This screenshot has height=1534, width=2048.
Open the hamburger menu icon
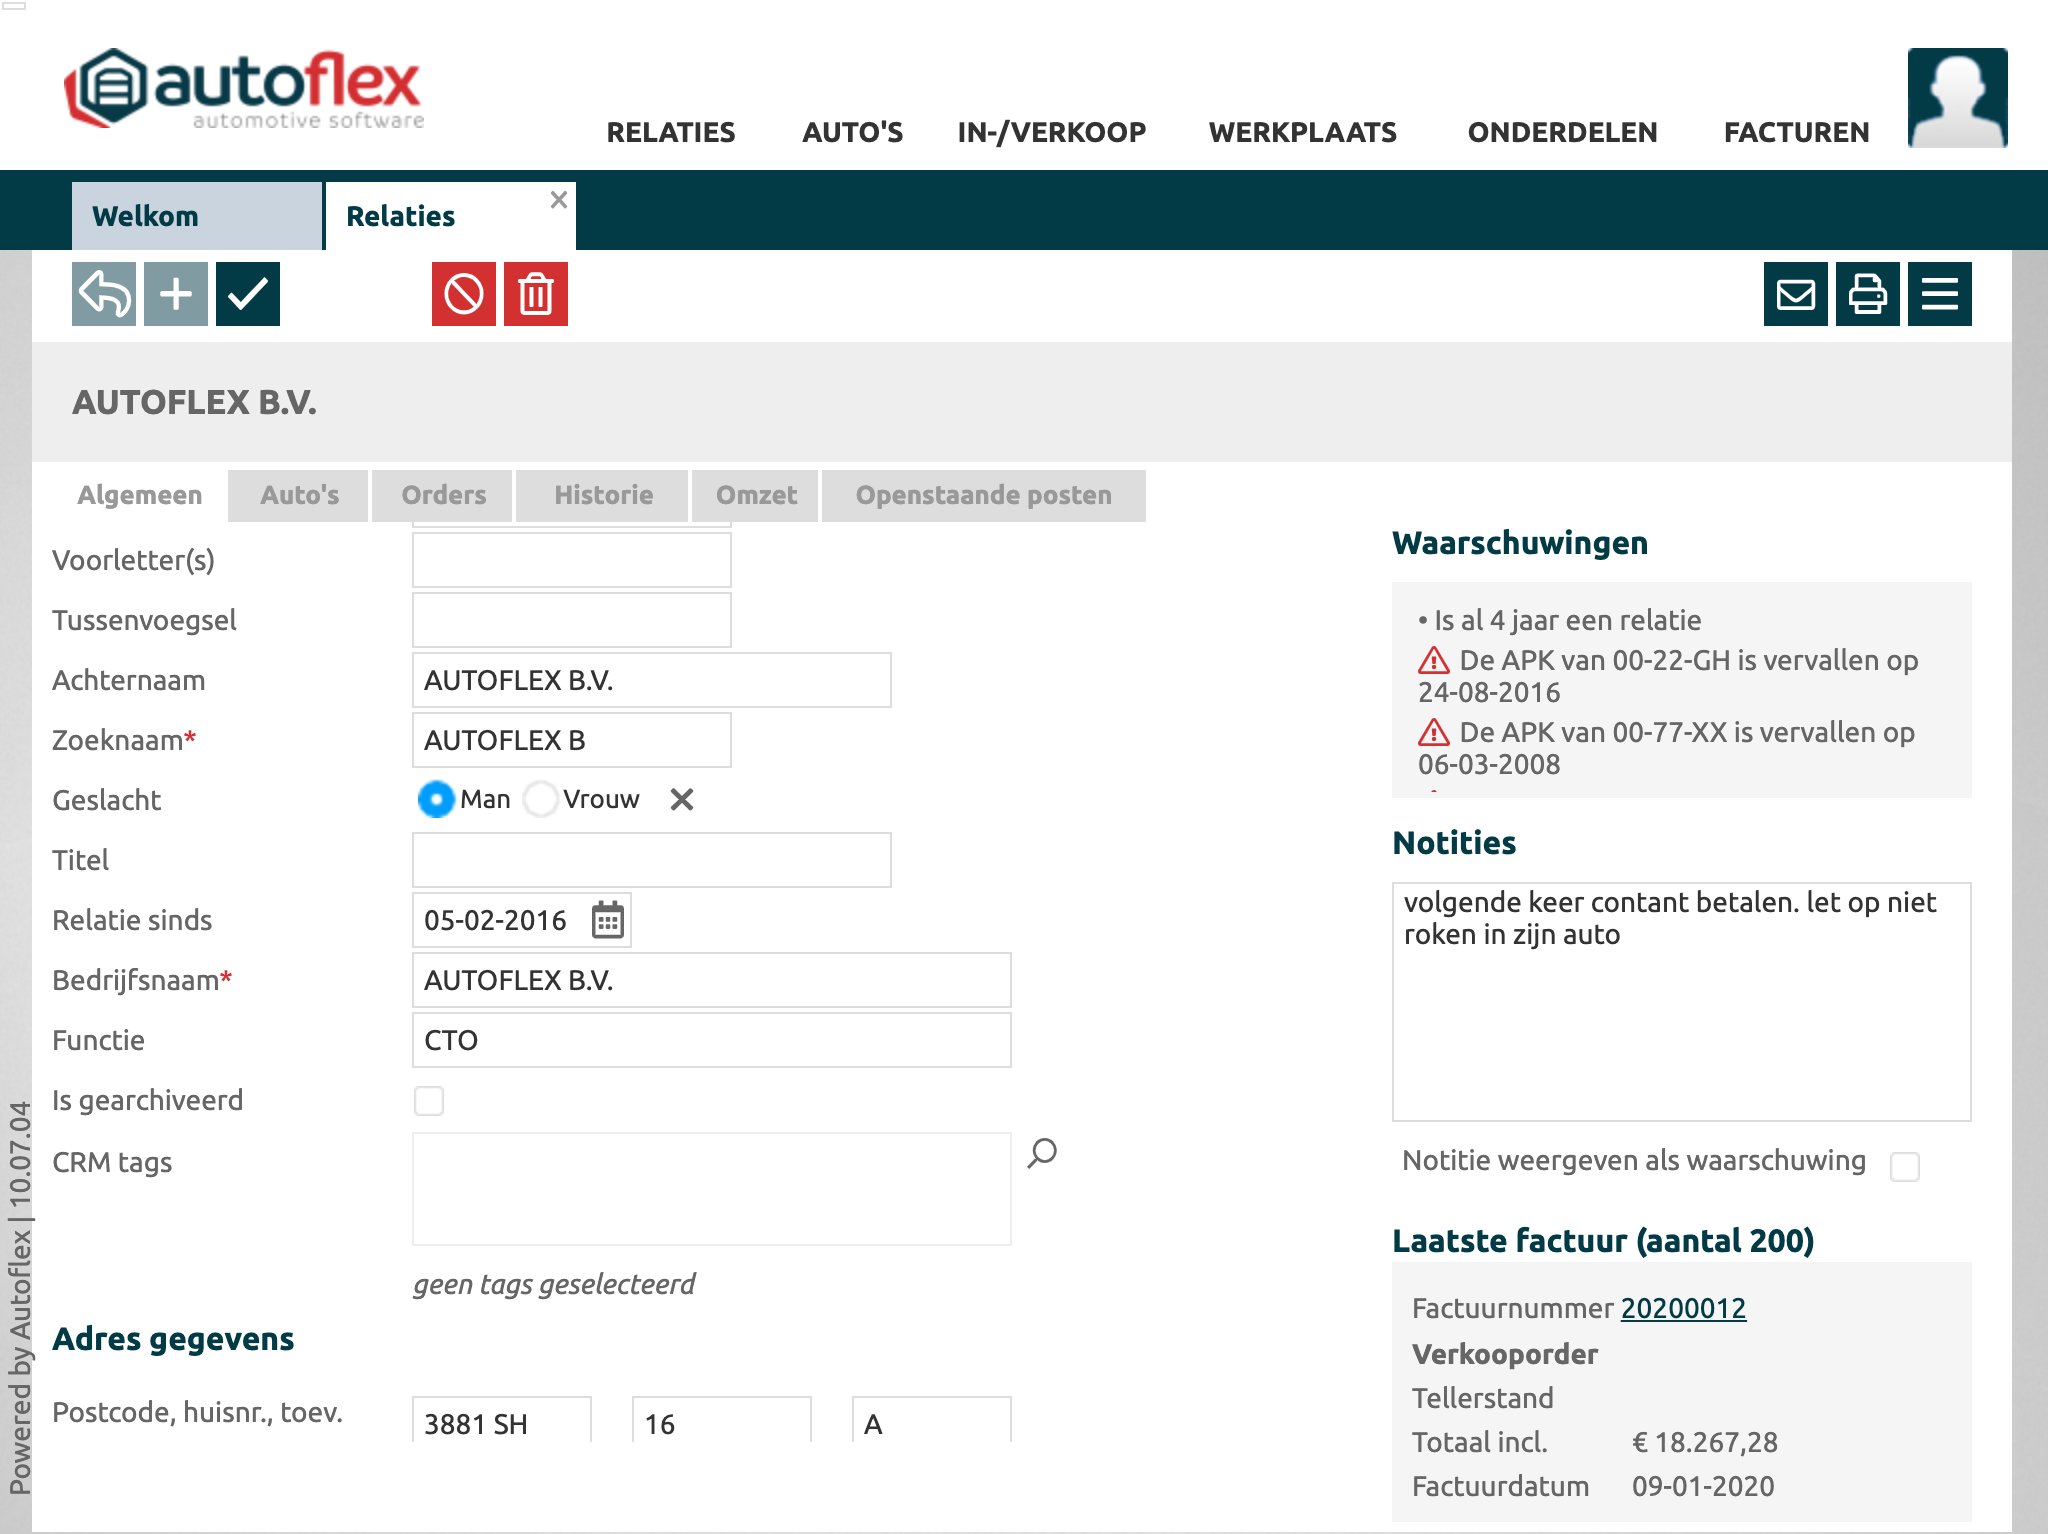click(1940, 294)
